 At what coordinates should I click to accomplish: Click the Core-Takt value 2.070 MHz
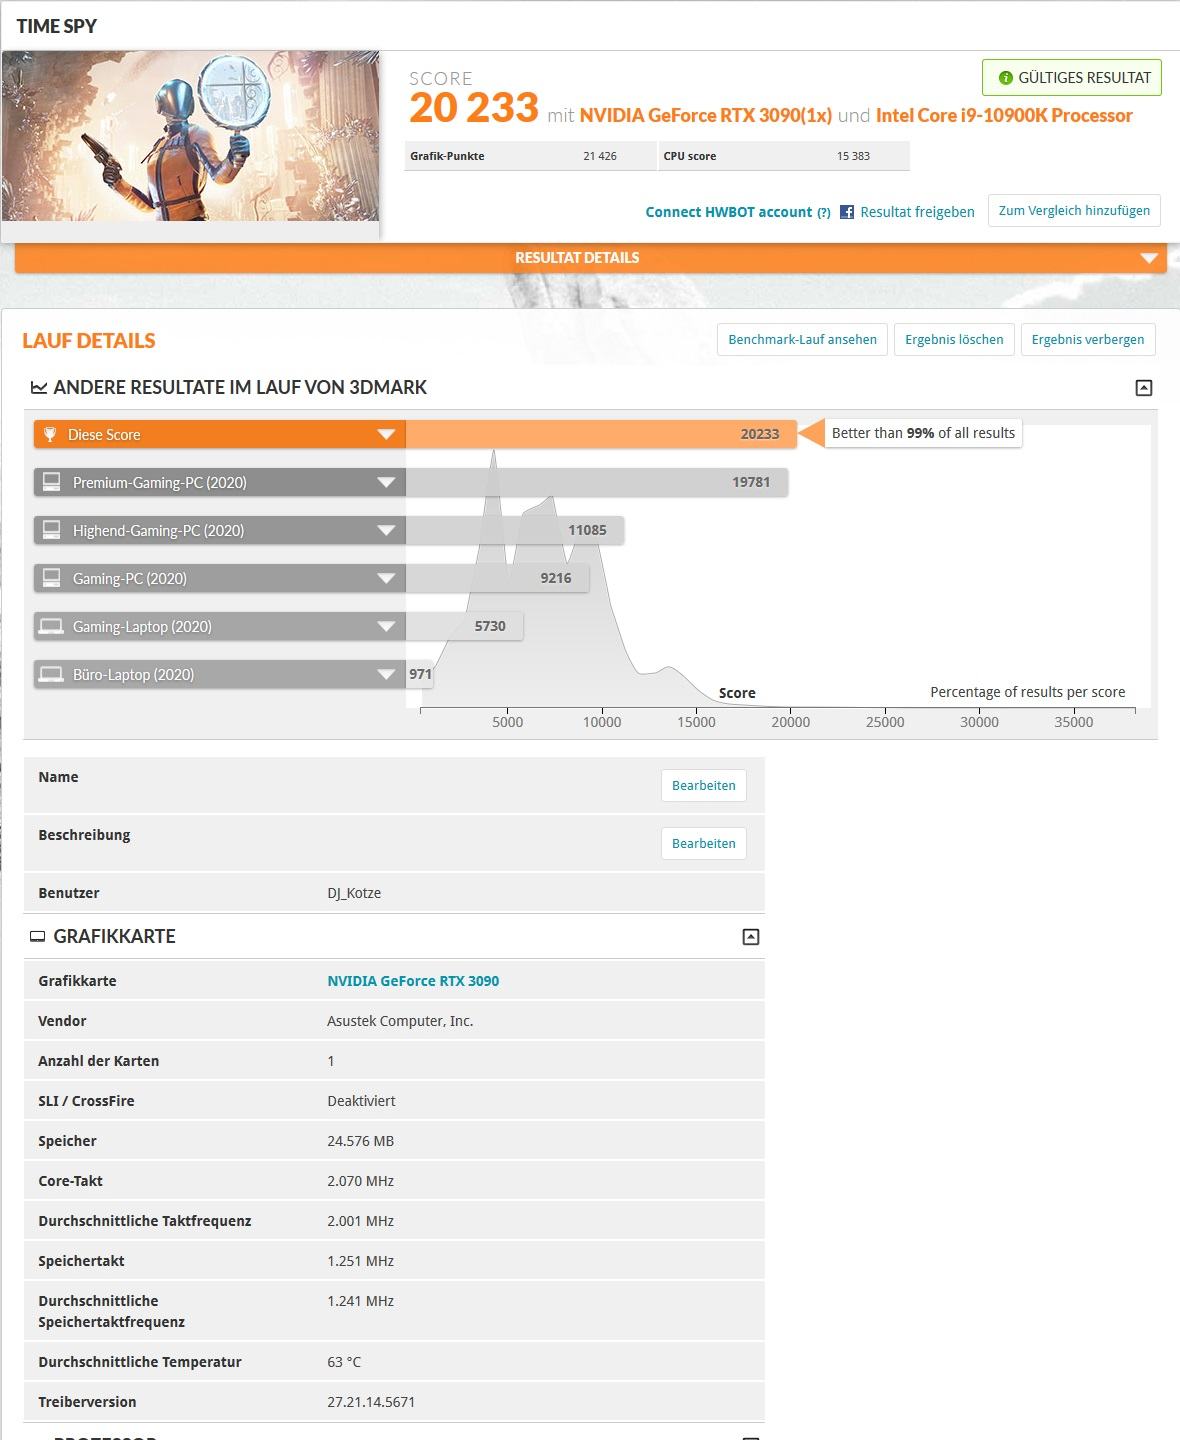pyautogui.click(x=361, y=1181)
